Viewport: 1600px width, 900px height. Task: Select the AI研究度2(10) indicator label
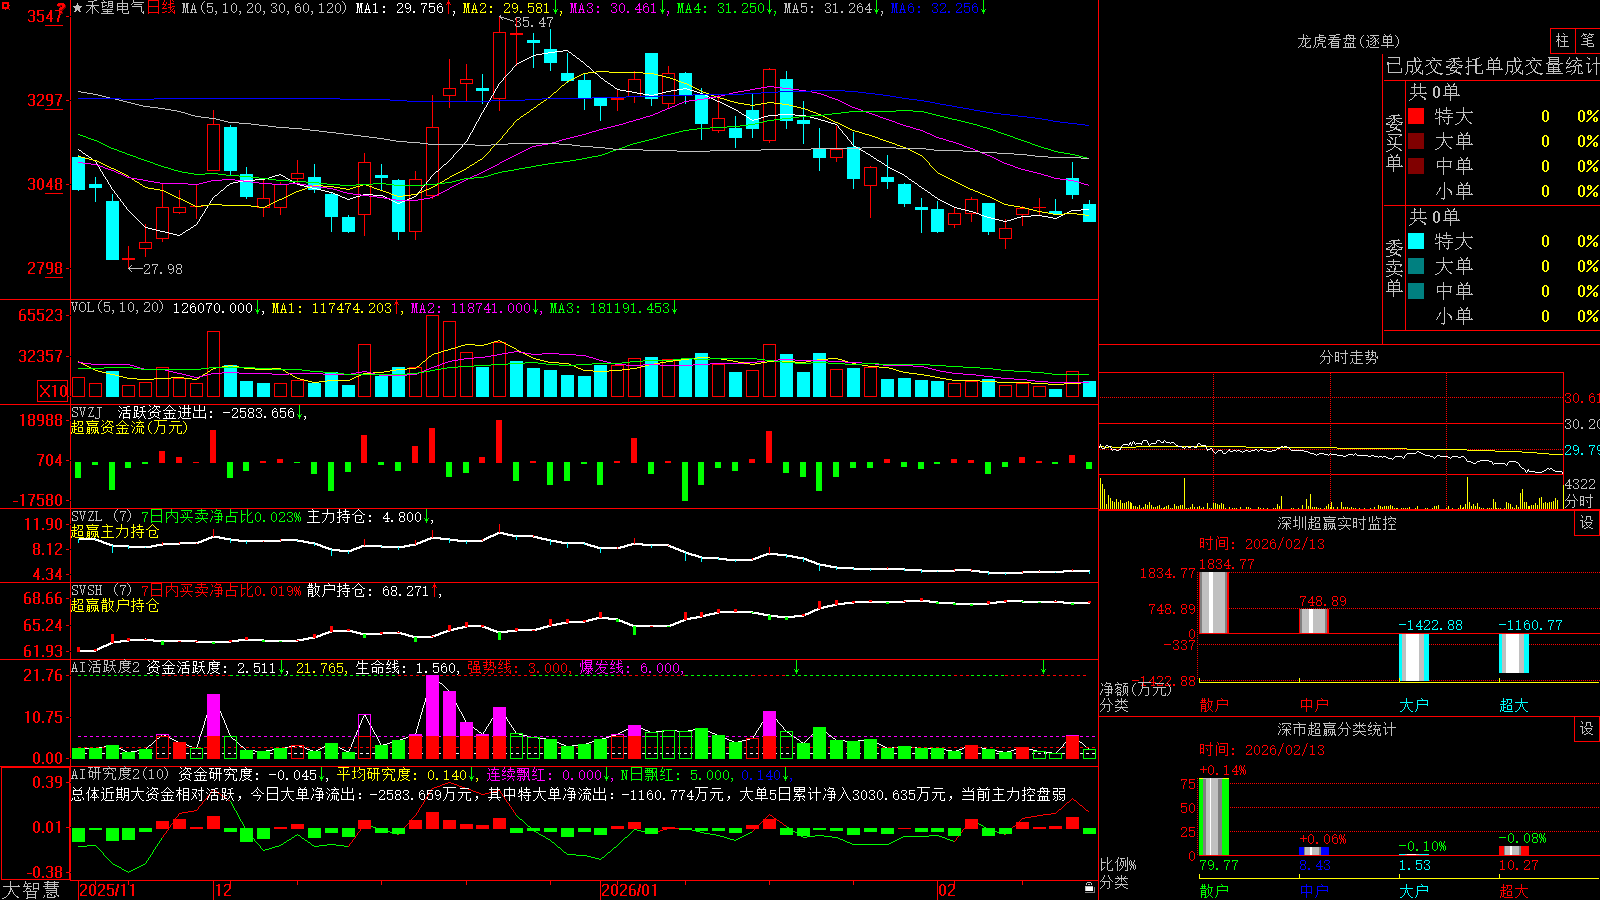[x=120, y=774]
